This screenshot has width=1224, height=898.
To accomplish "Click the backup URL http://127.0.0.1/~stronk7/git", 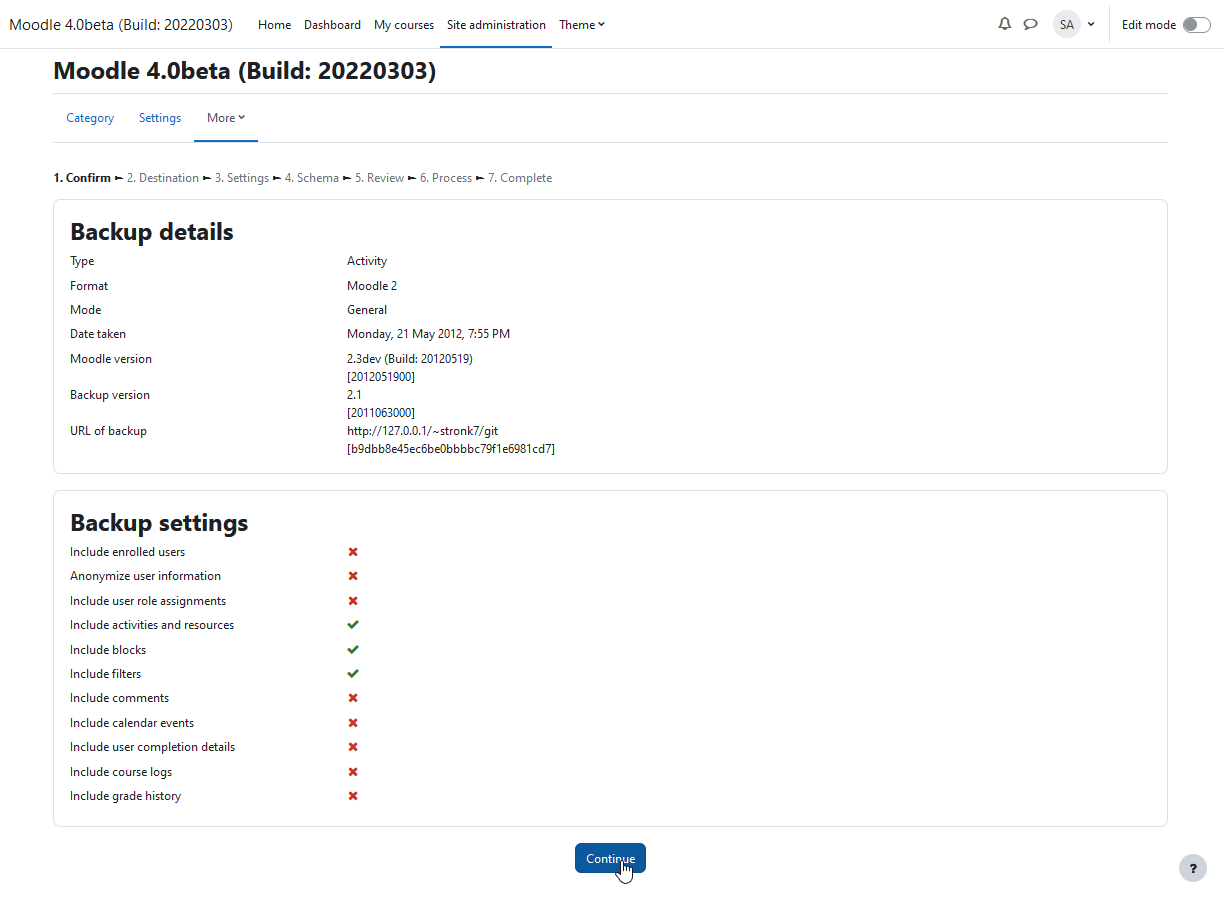I will pos(423,431).
